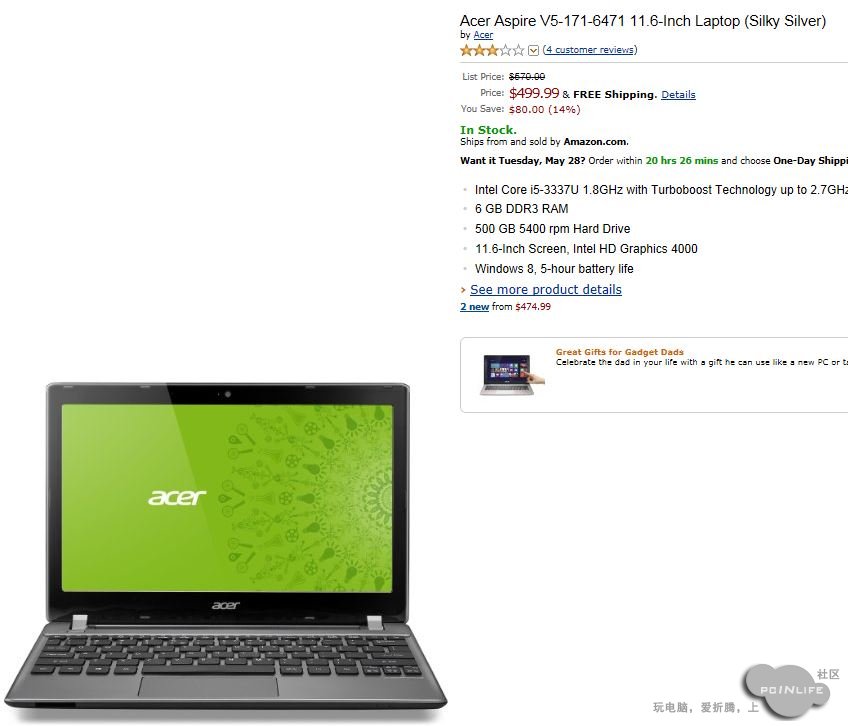This screenshot has width=848, height=726.
Task: Click the orange arrow beside product details
Action: (x=463, y=290)
